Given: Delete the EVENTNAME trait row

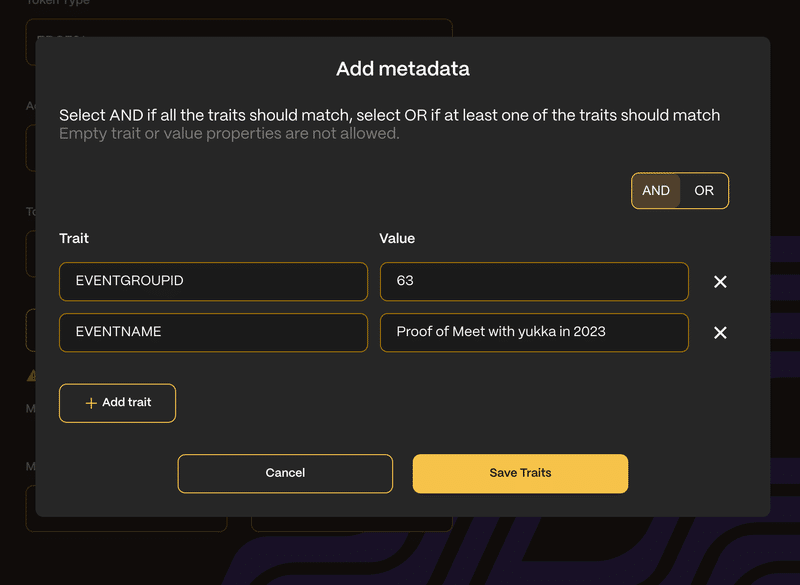Looking at the screenshot, I should click(x=720, y=333).
